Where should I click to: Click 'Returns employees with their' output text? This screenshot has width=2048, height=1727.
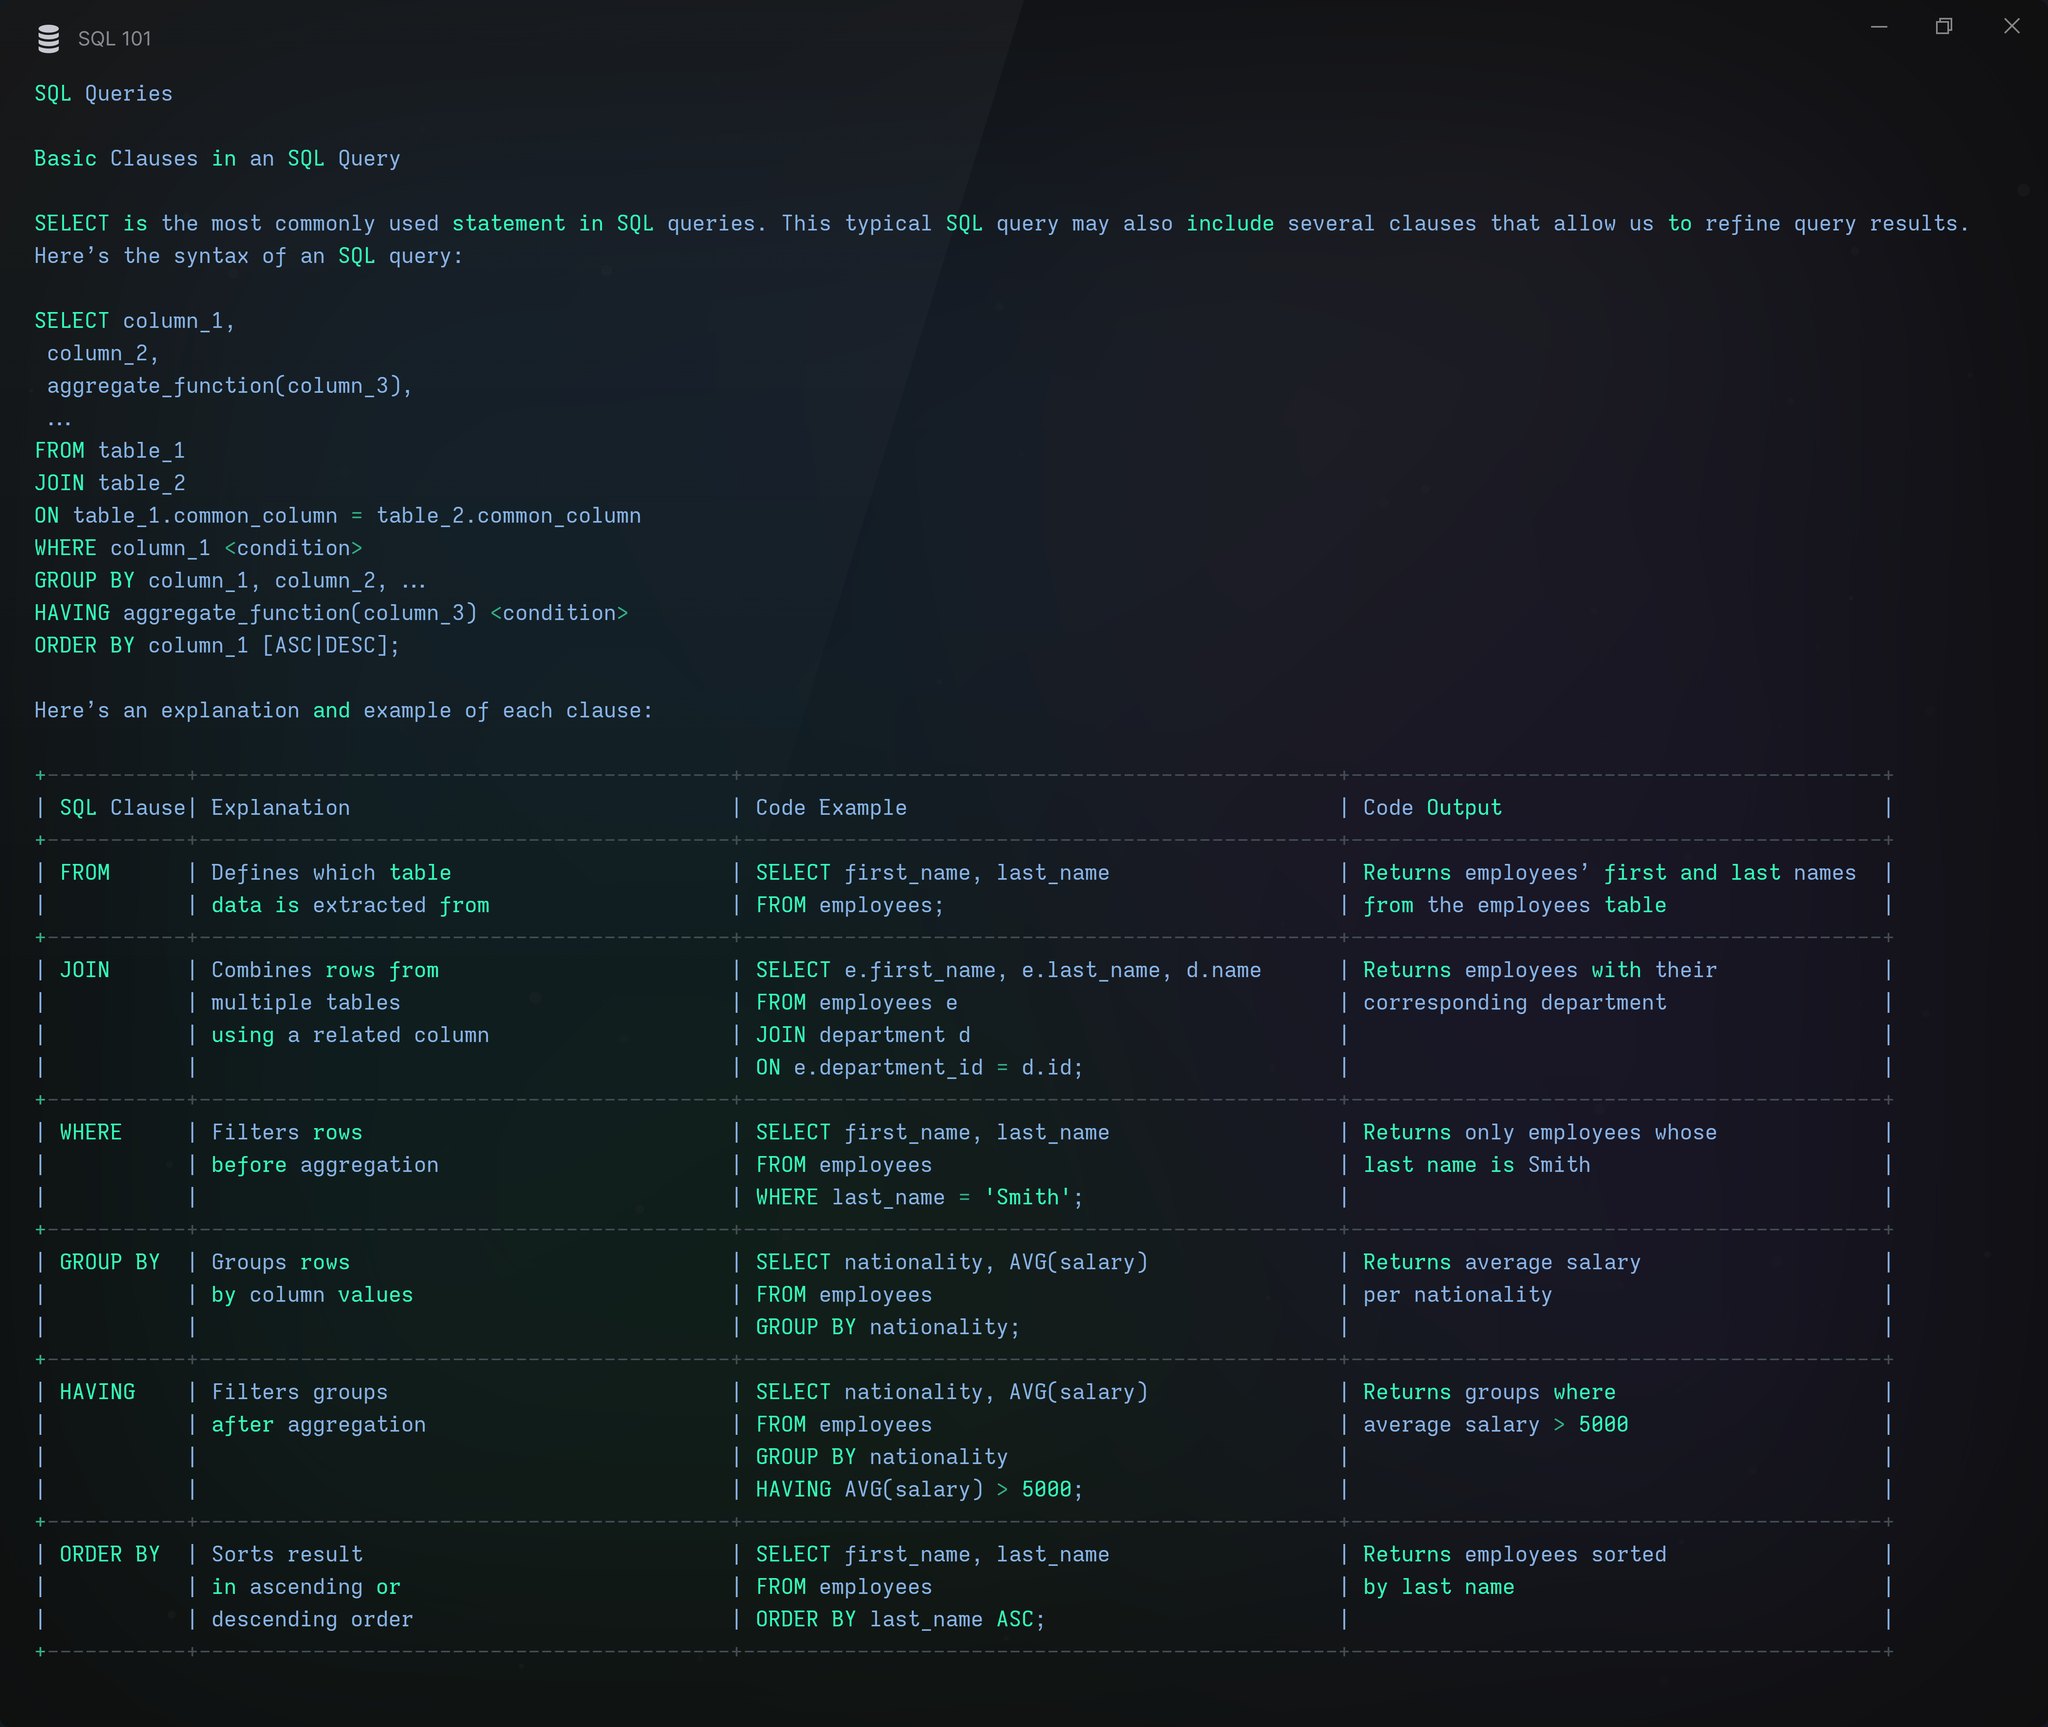point(1540,970)
